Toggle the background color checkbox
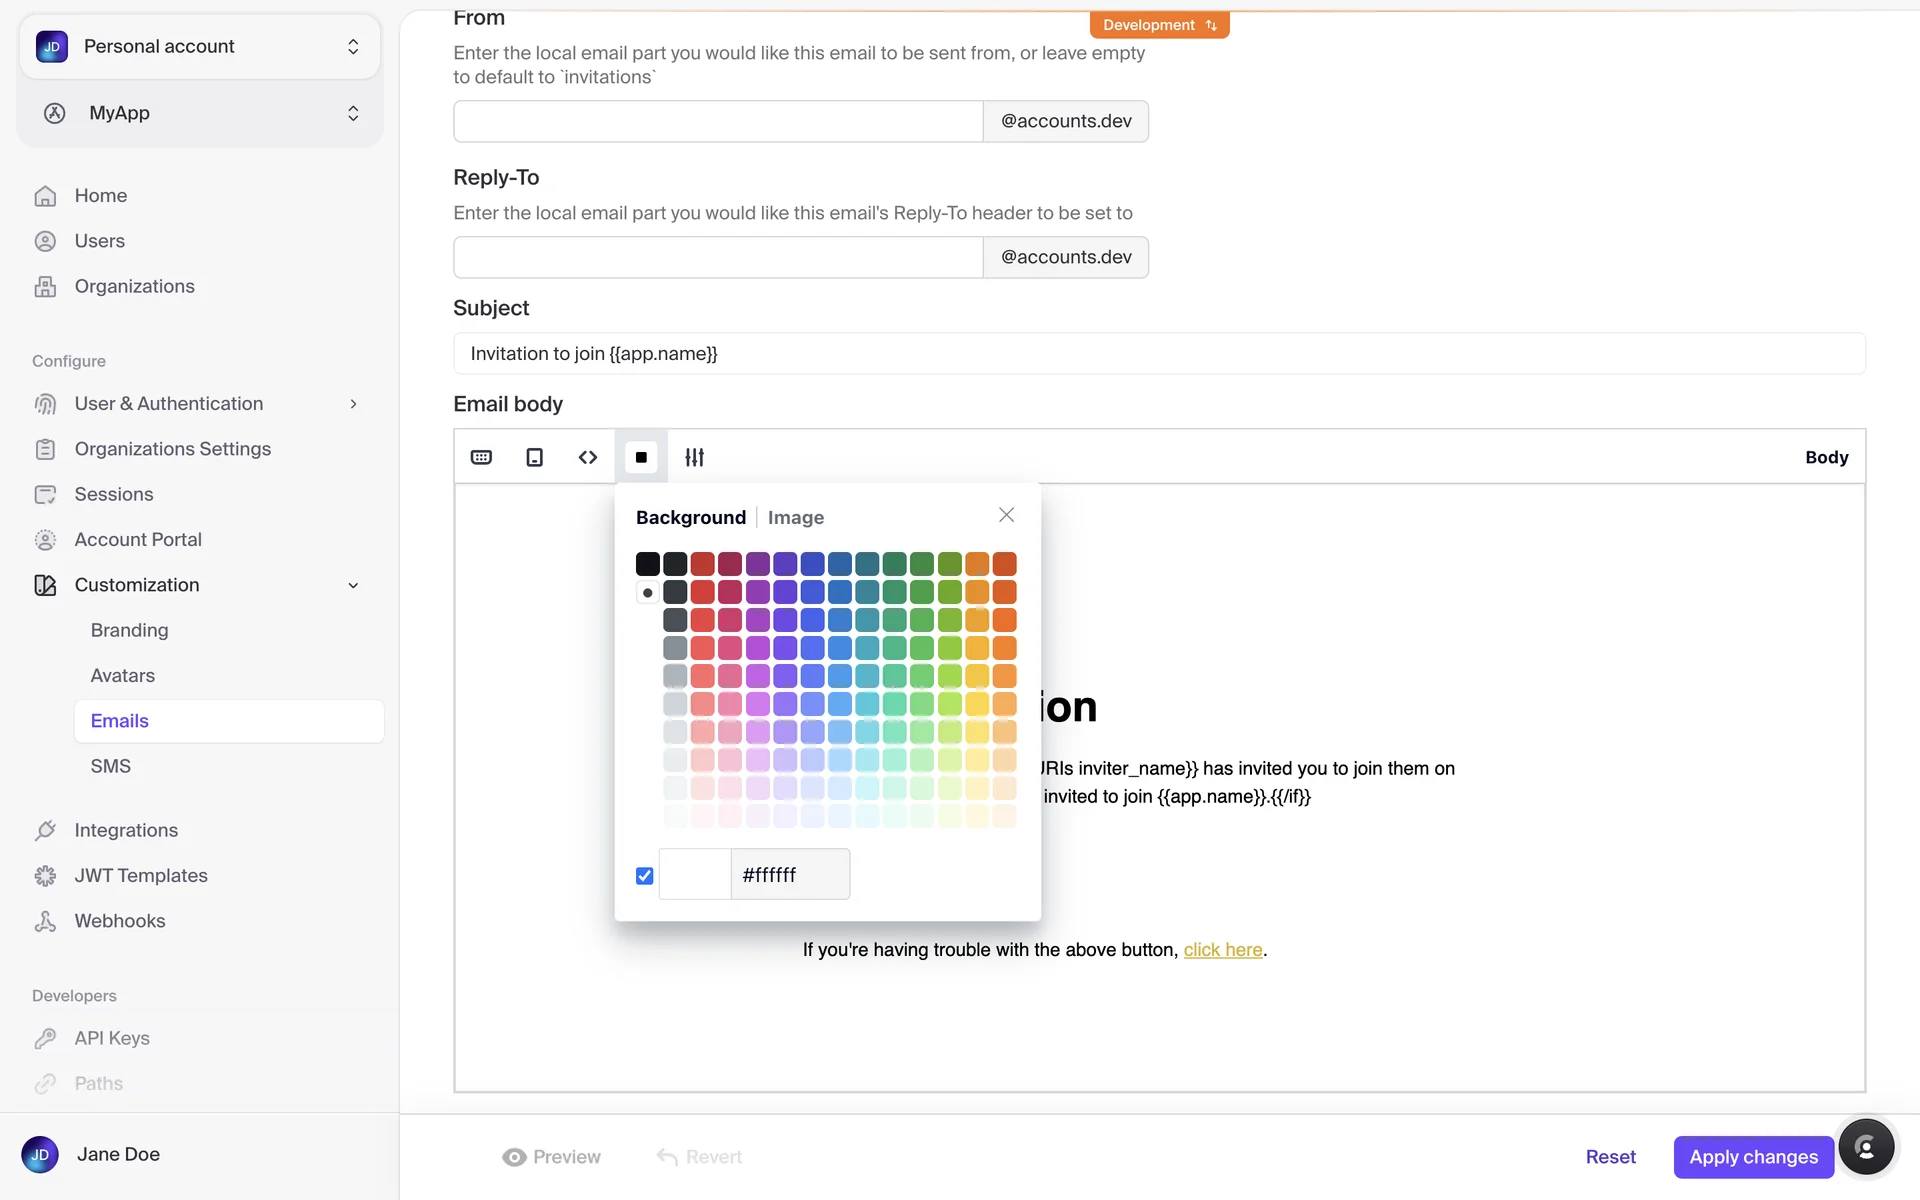This screenshot has width=1920, height=1200. pyautogui.click(x=645, y=876)
